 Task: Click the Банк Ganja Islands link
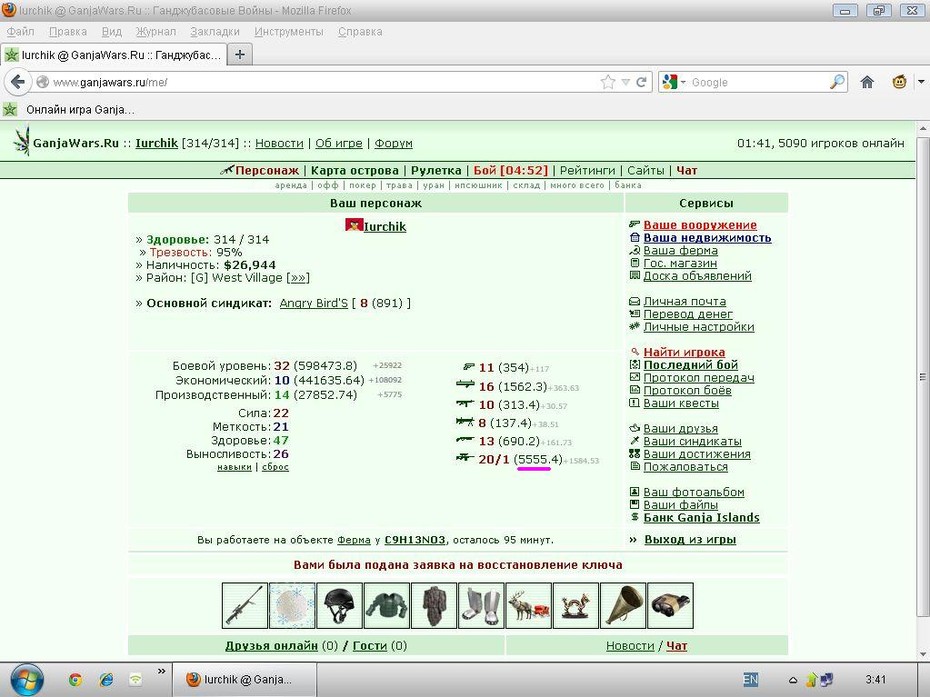click(x=701, y=517)
